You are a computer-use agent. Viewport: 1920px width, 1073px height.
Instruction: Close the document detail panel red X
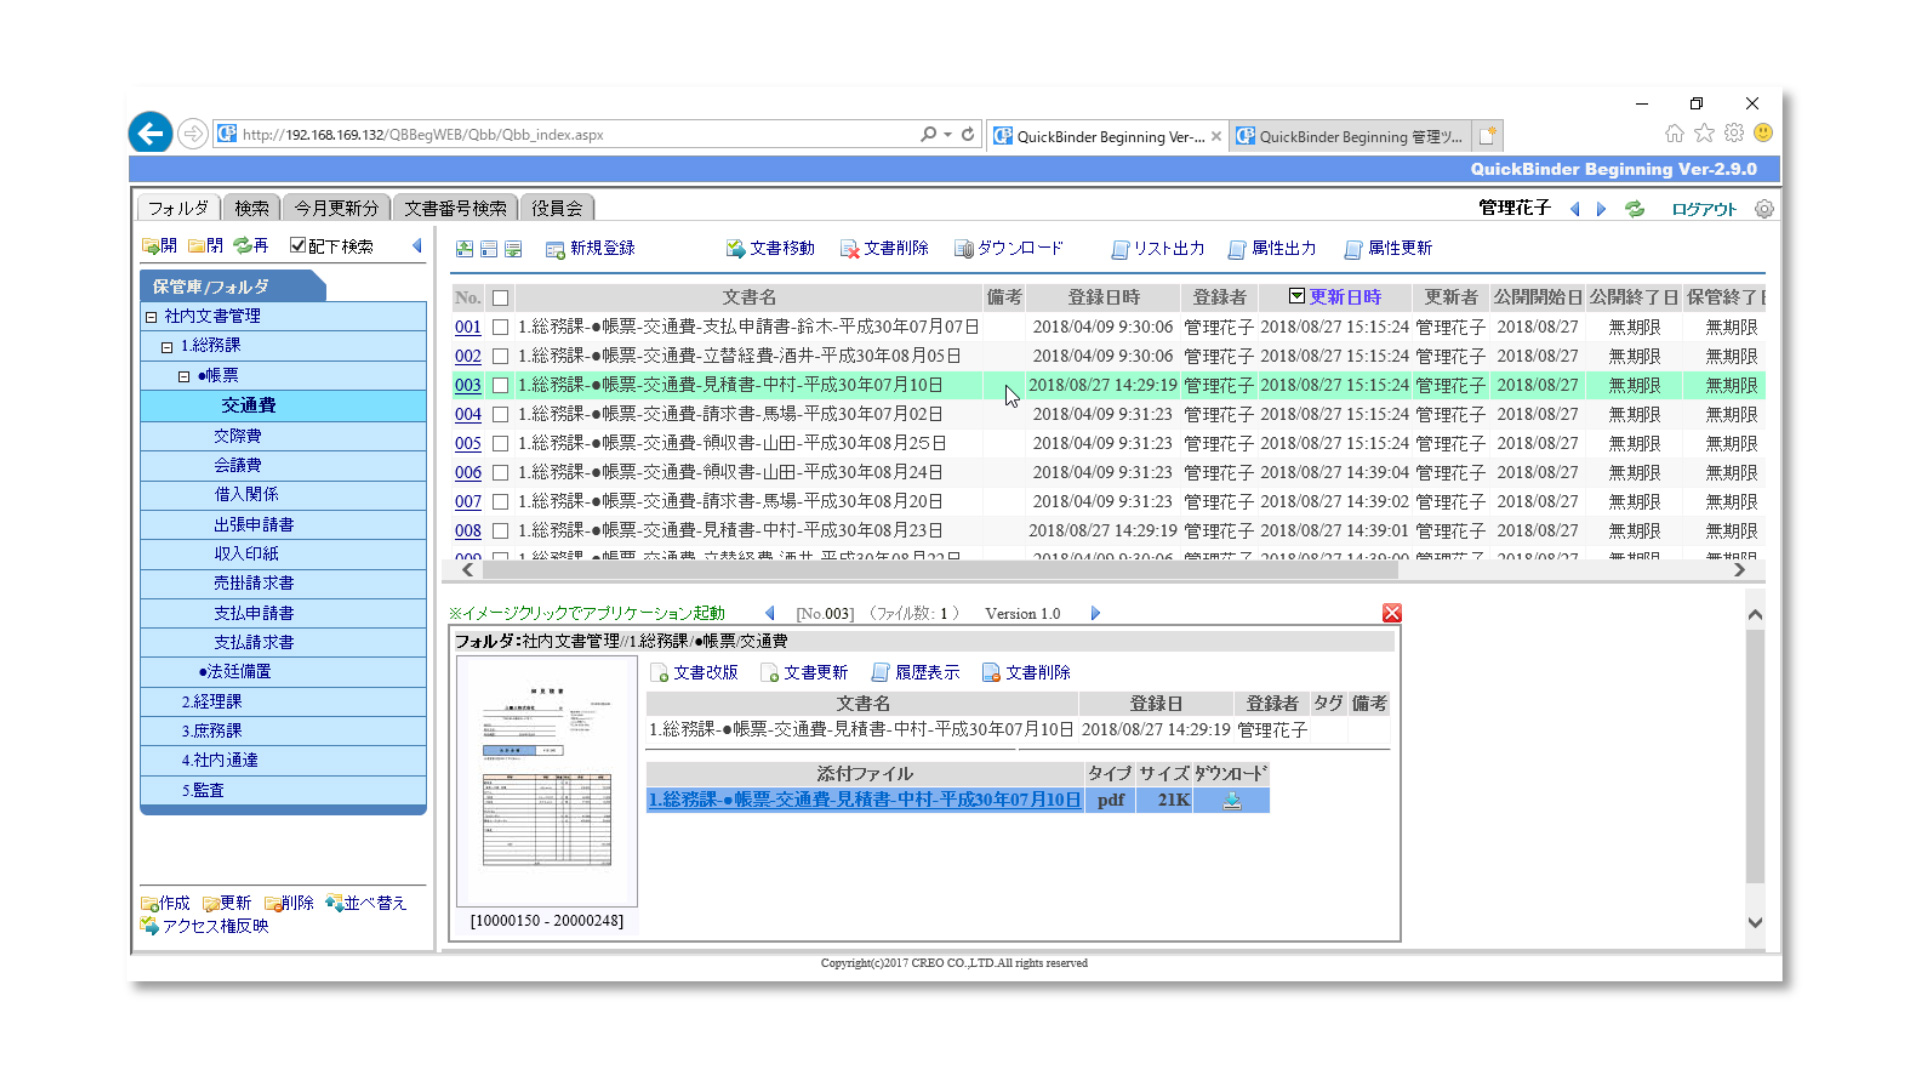1391,613
